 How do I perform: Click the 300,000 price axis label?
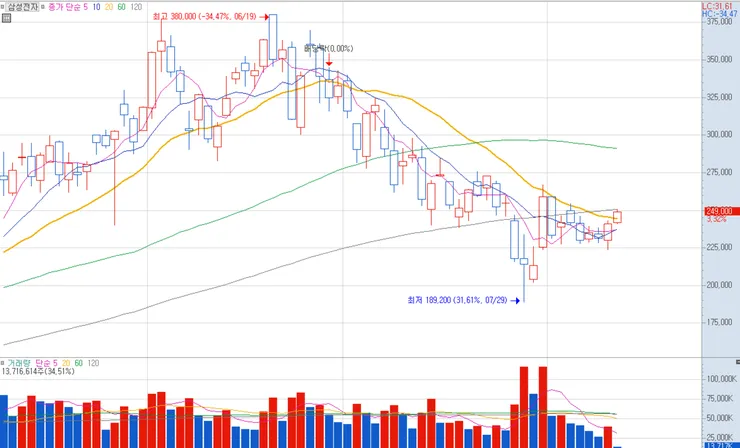click(719, 135)
